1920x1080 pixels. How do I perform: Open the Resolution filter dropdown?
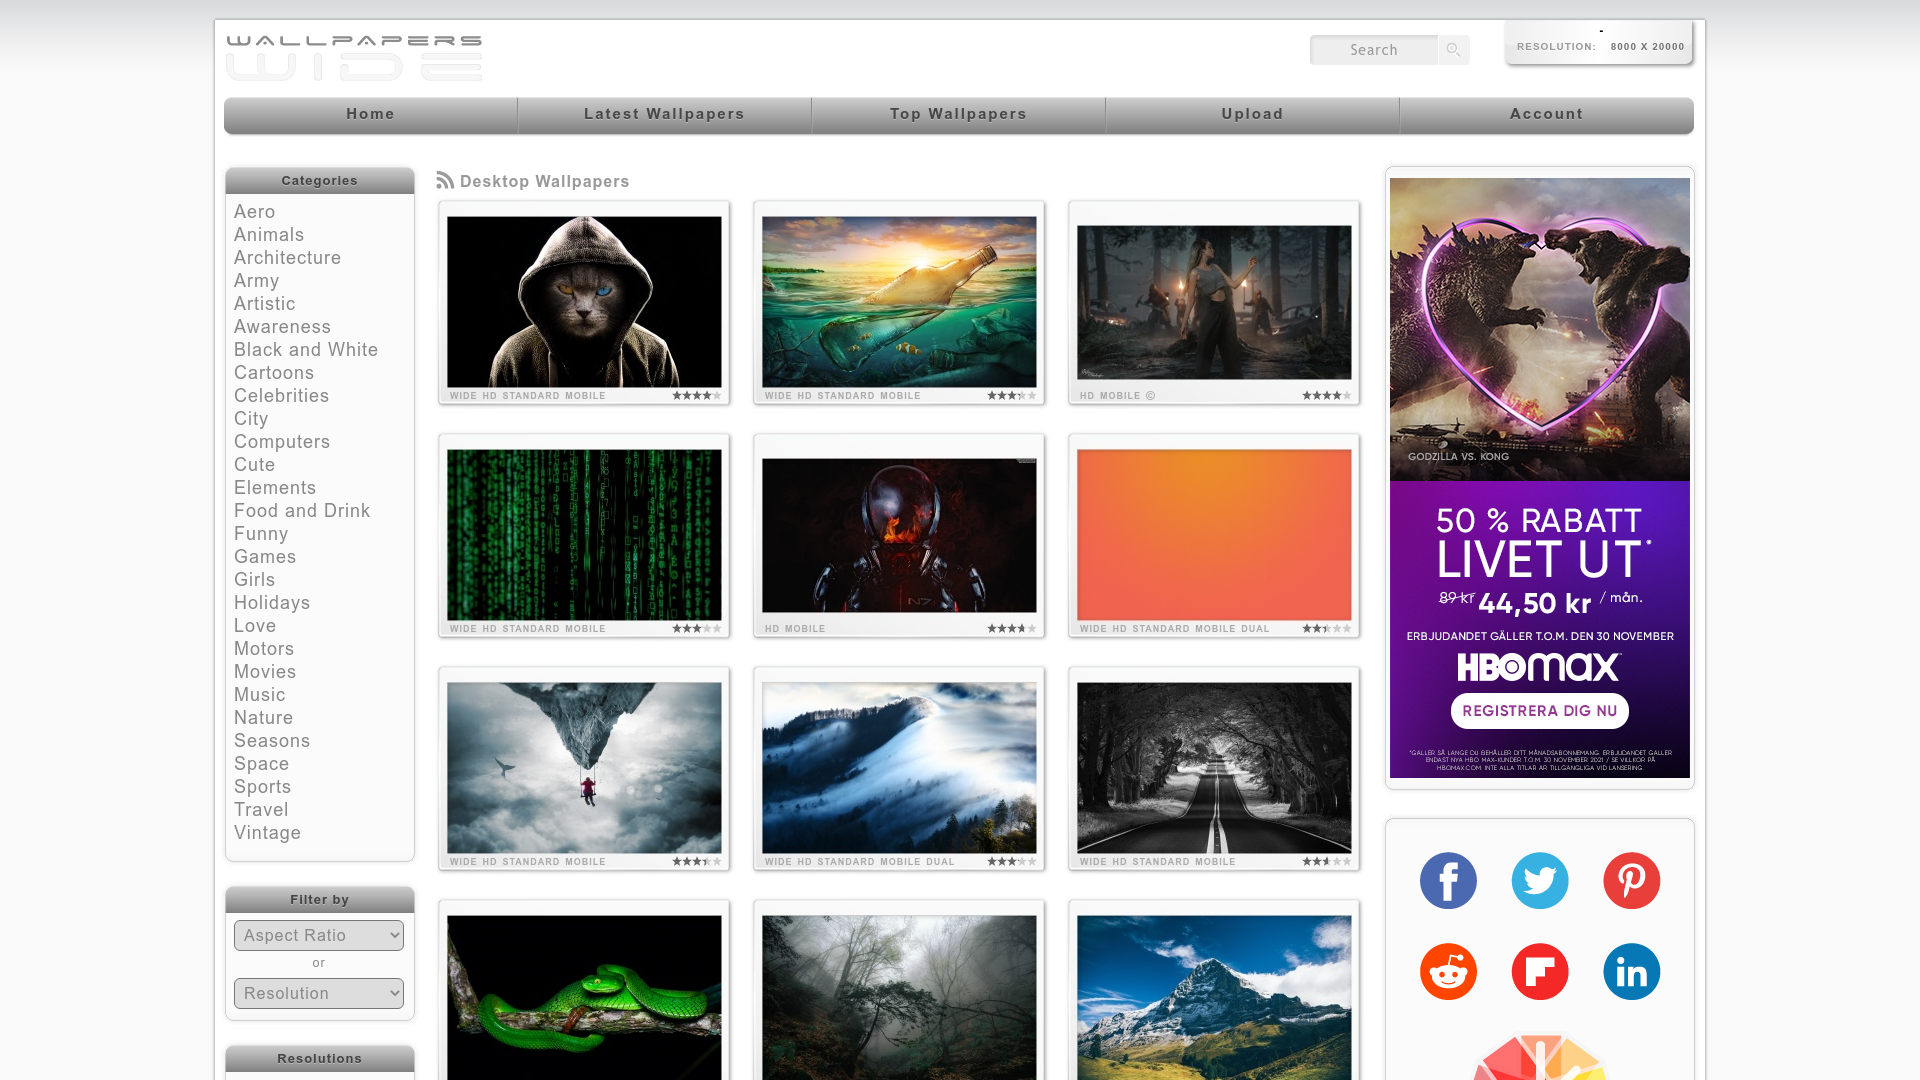[319, 993]
